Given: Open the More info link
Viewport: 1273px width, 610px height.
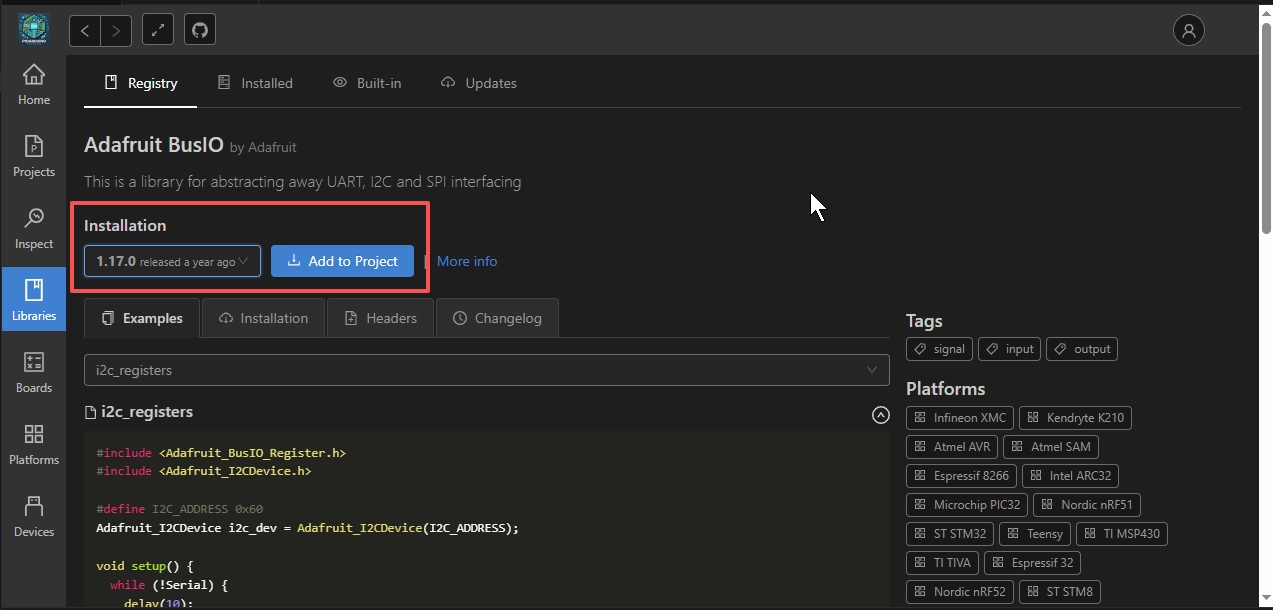Looking at the screenshot, I should [x=467, y=261].
